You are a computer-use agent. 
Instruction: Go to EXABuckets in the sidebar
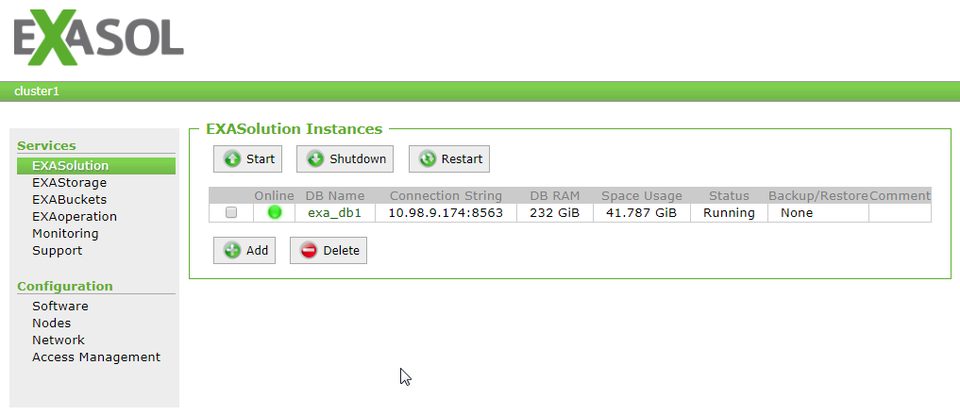pos(69,200)
